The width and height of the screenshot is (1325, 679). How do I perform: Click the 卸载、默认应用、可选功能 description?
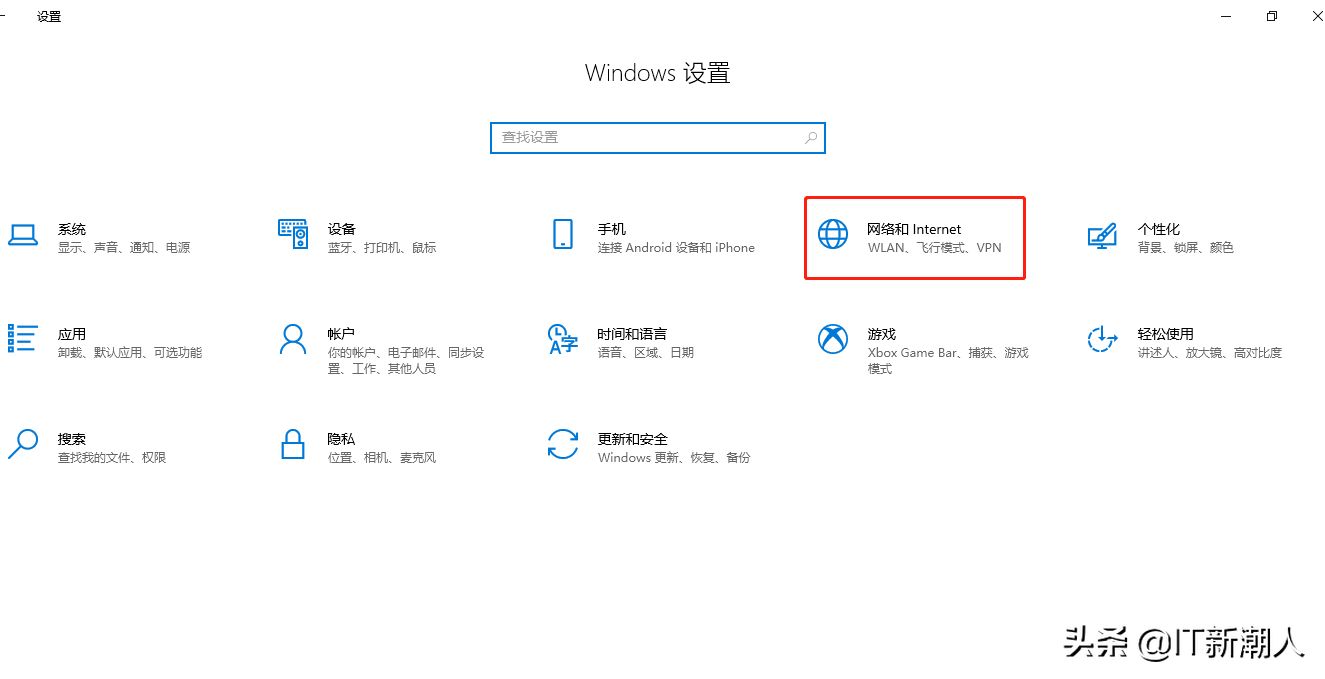click(130, 353)
